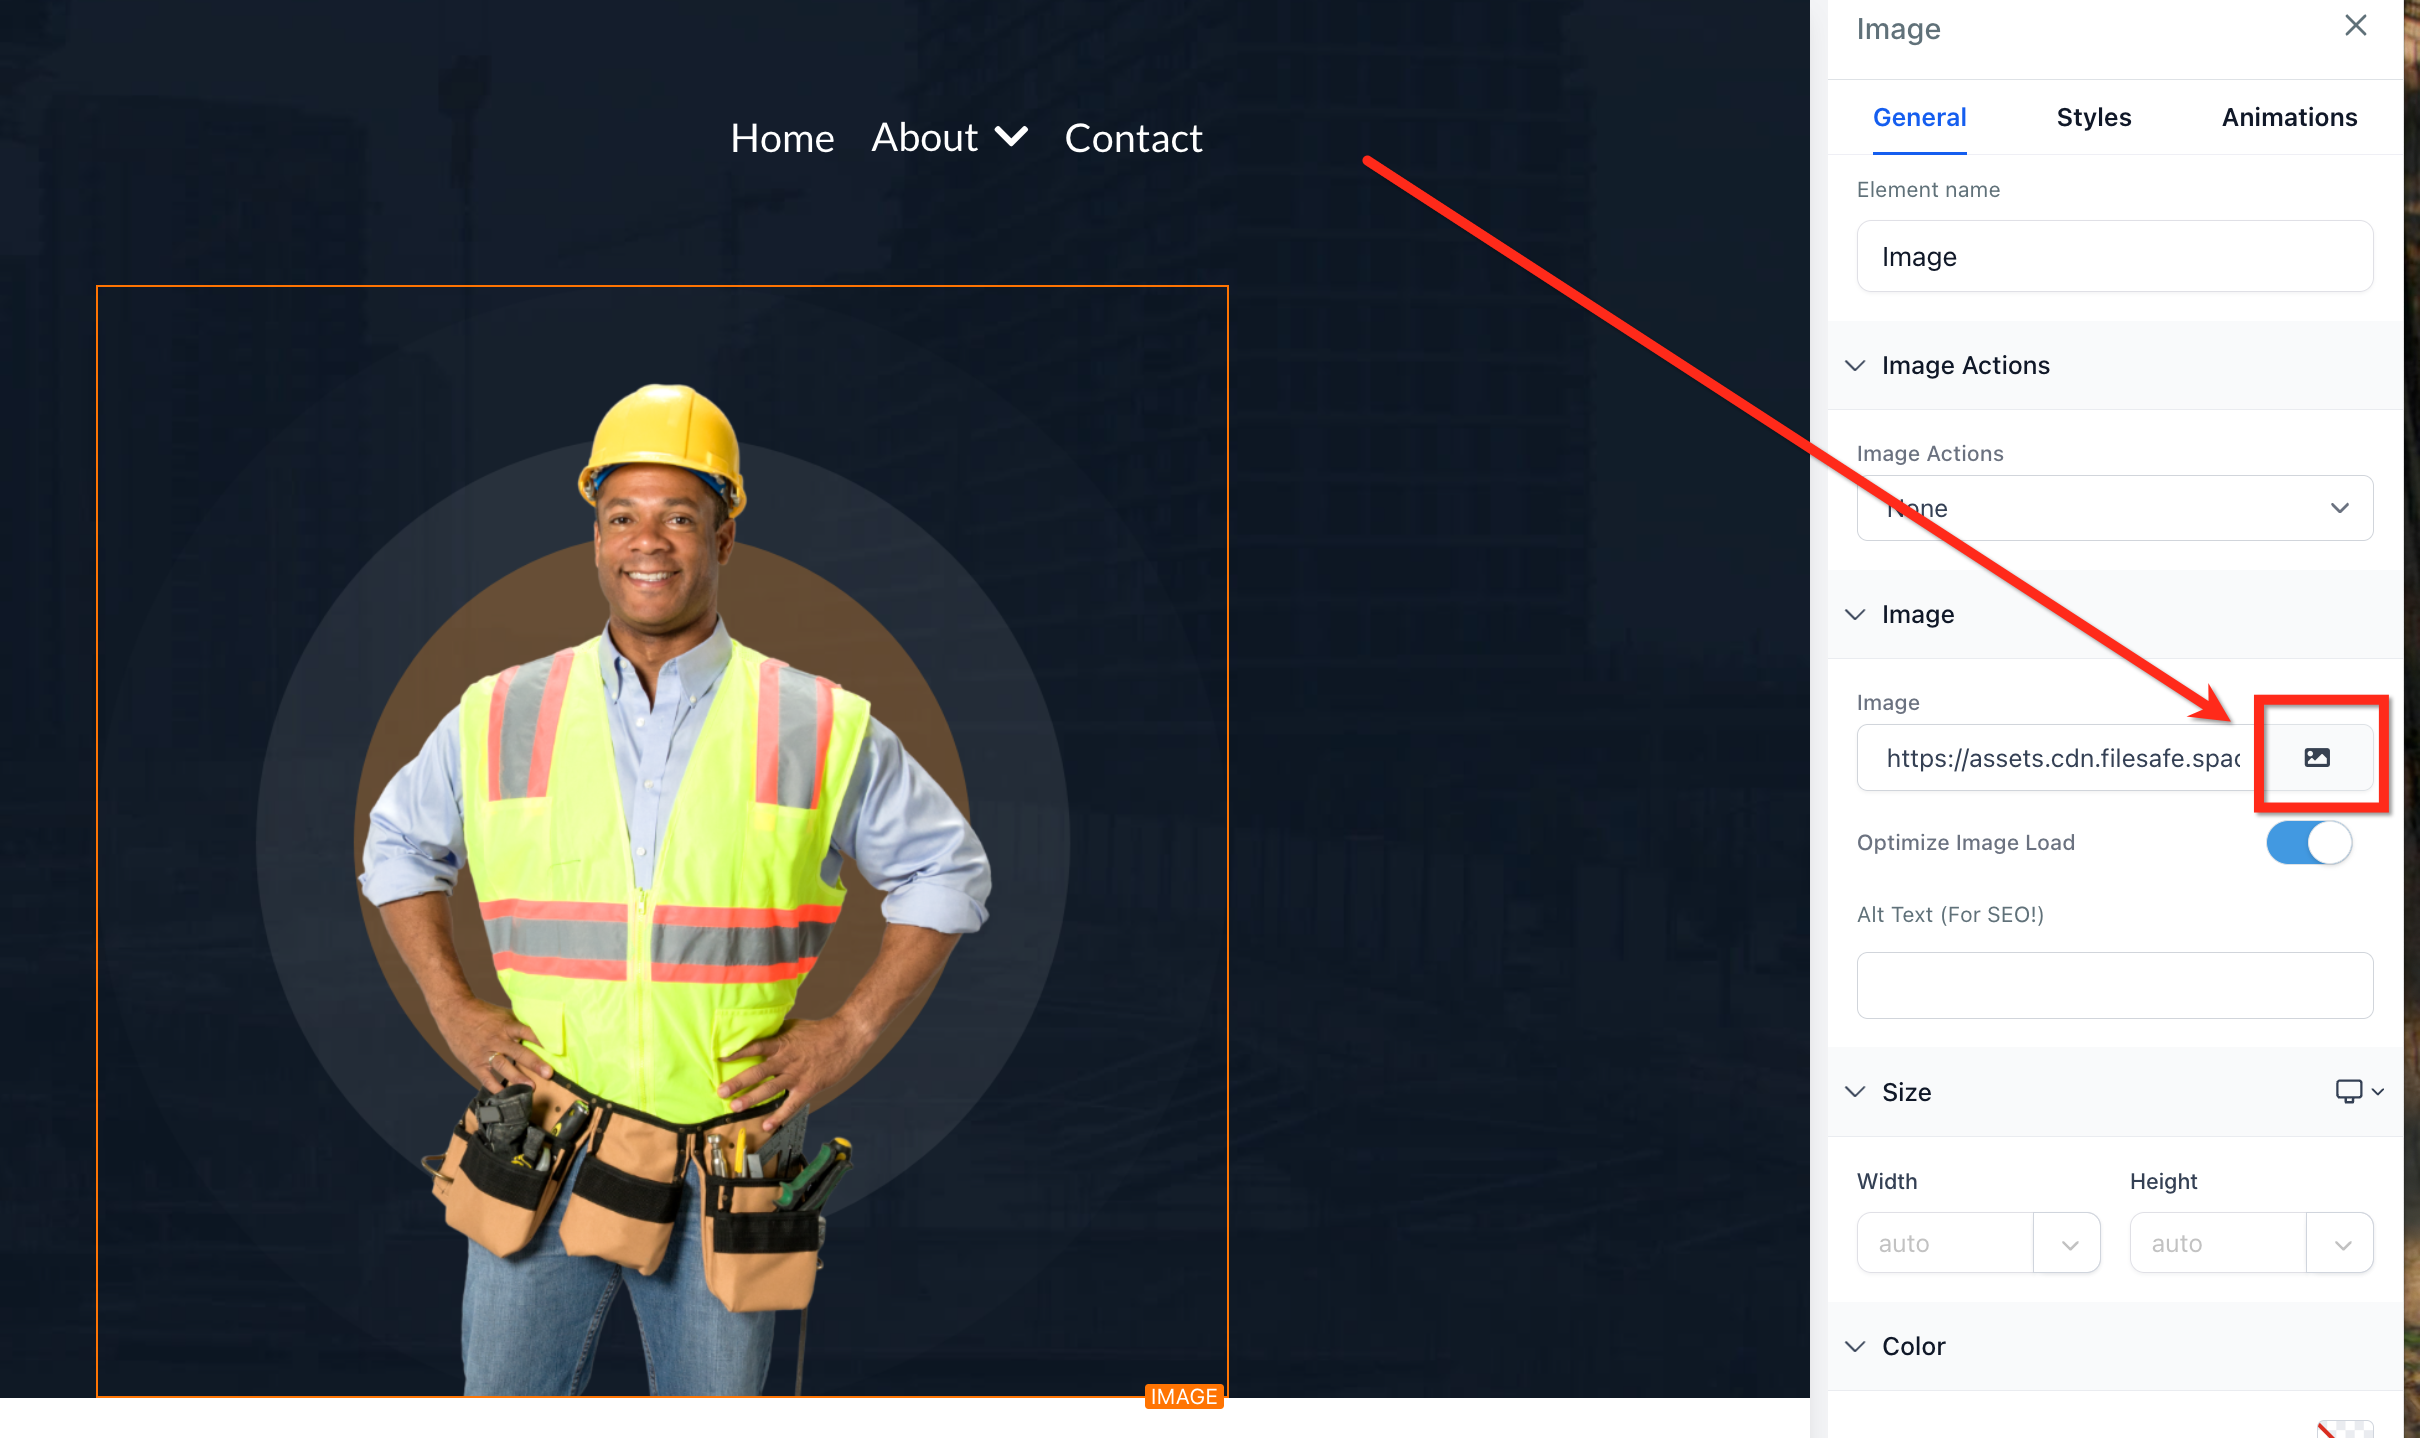
Task: Select the construction worker image element
Action: point(662,840)
